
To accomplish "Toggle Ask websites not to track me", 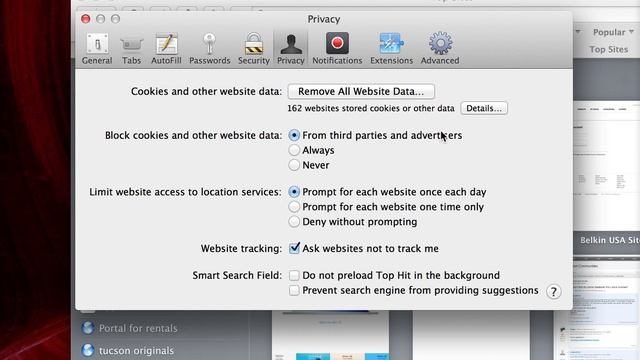I will tap(294, 248).
